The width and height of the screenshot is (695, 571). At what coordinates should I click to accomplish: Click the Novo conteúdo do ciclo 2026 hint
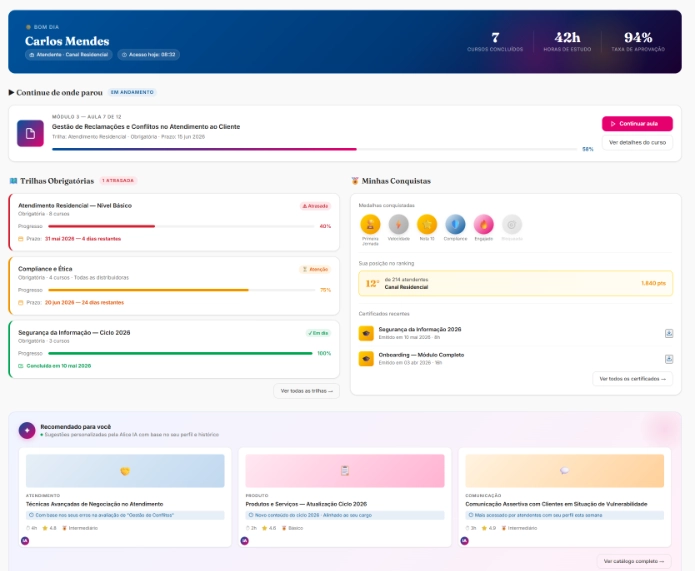[345, 515]
